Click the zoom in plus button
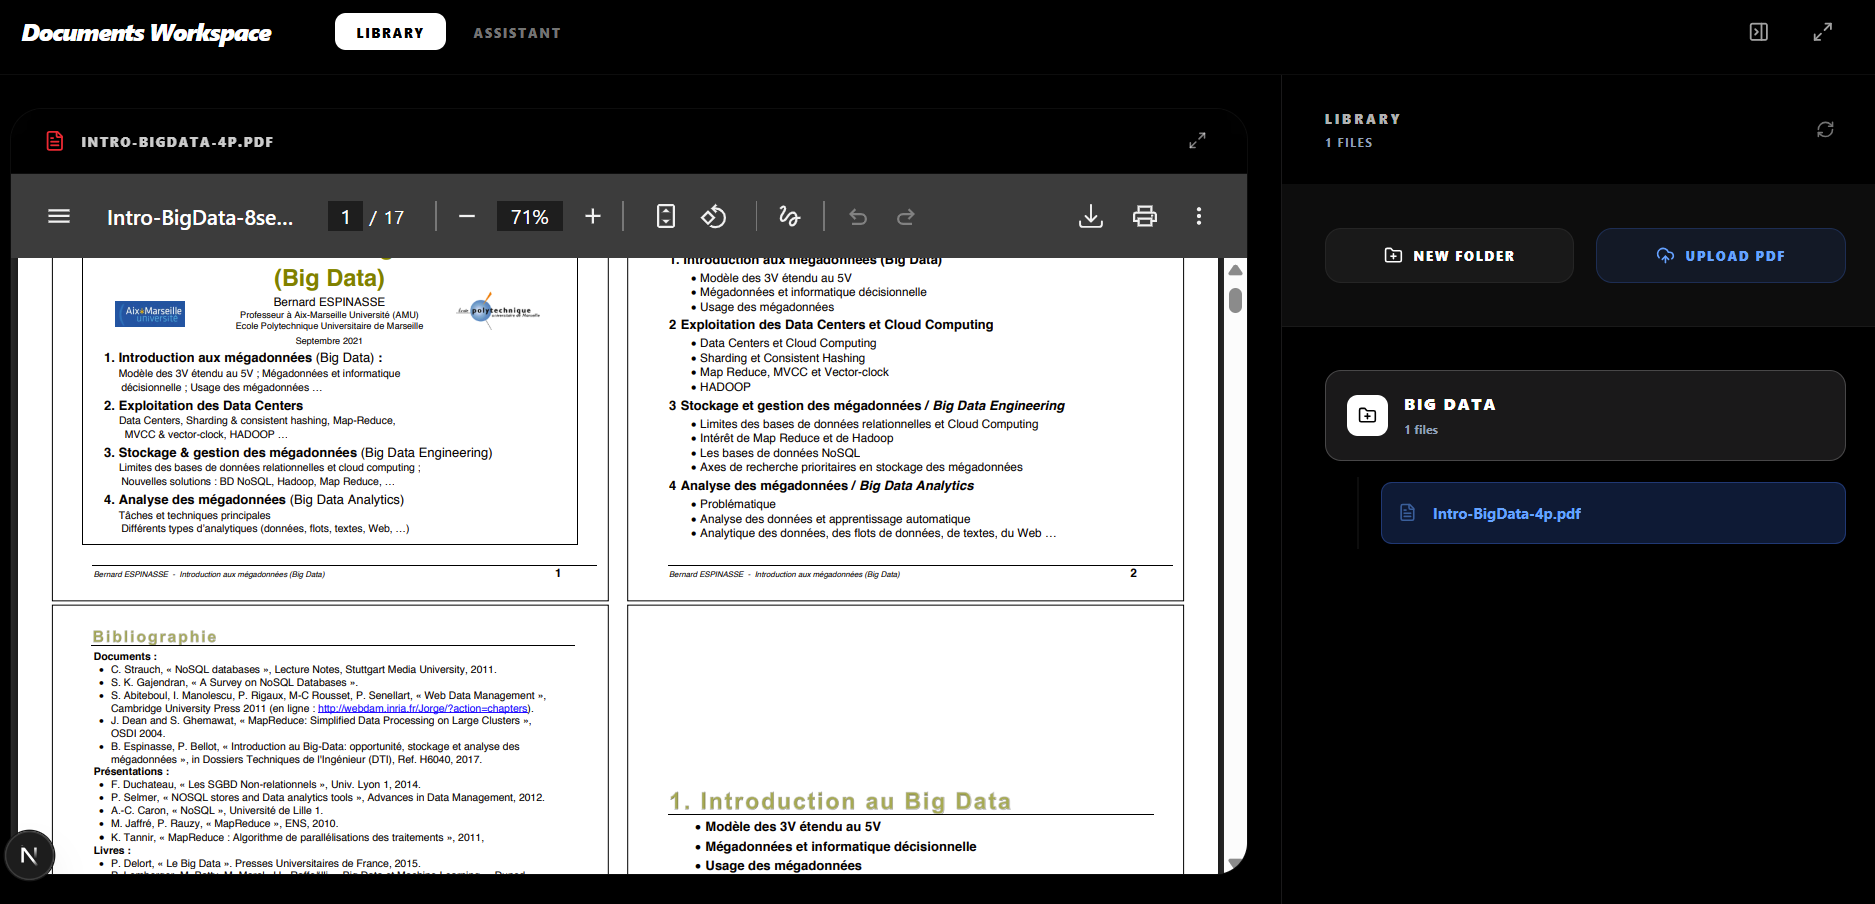The width and height of the screenshot is (1875, 904). tap(593, 216)
